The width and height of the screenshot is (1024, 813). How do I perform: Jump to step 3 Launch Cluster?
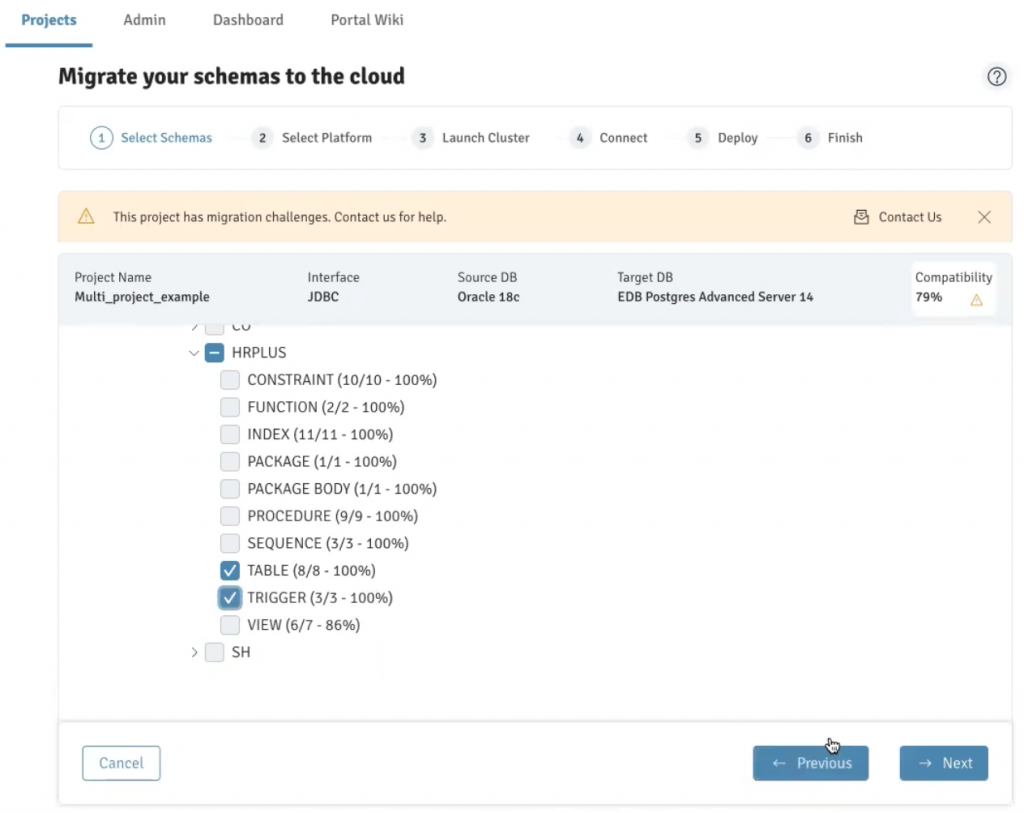tap(423, 138)
